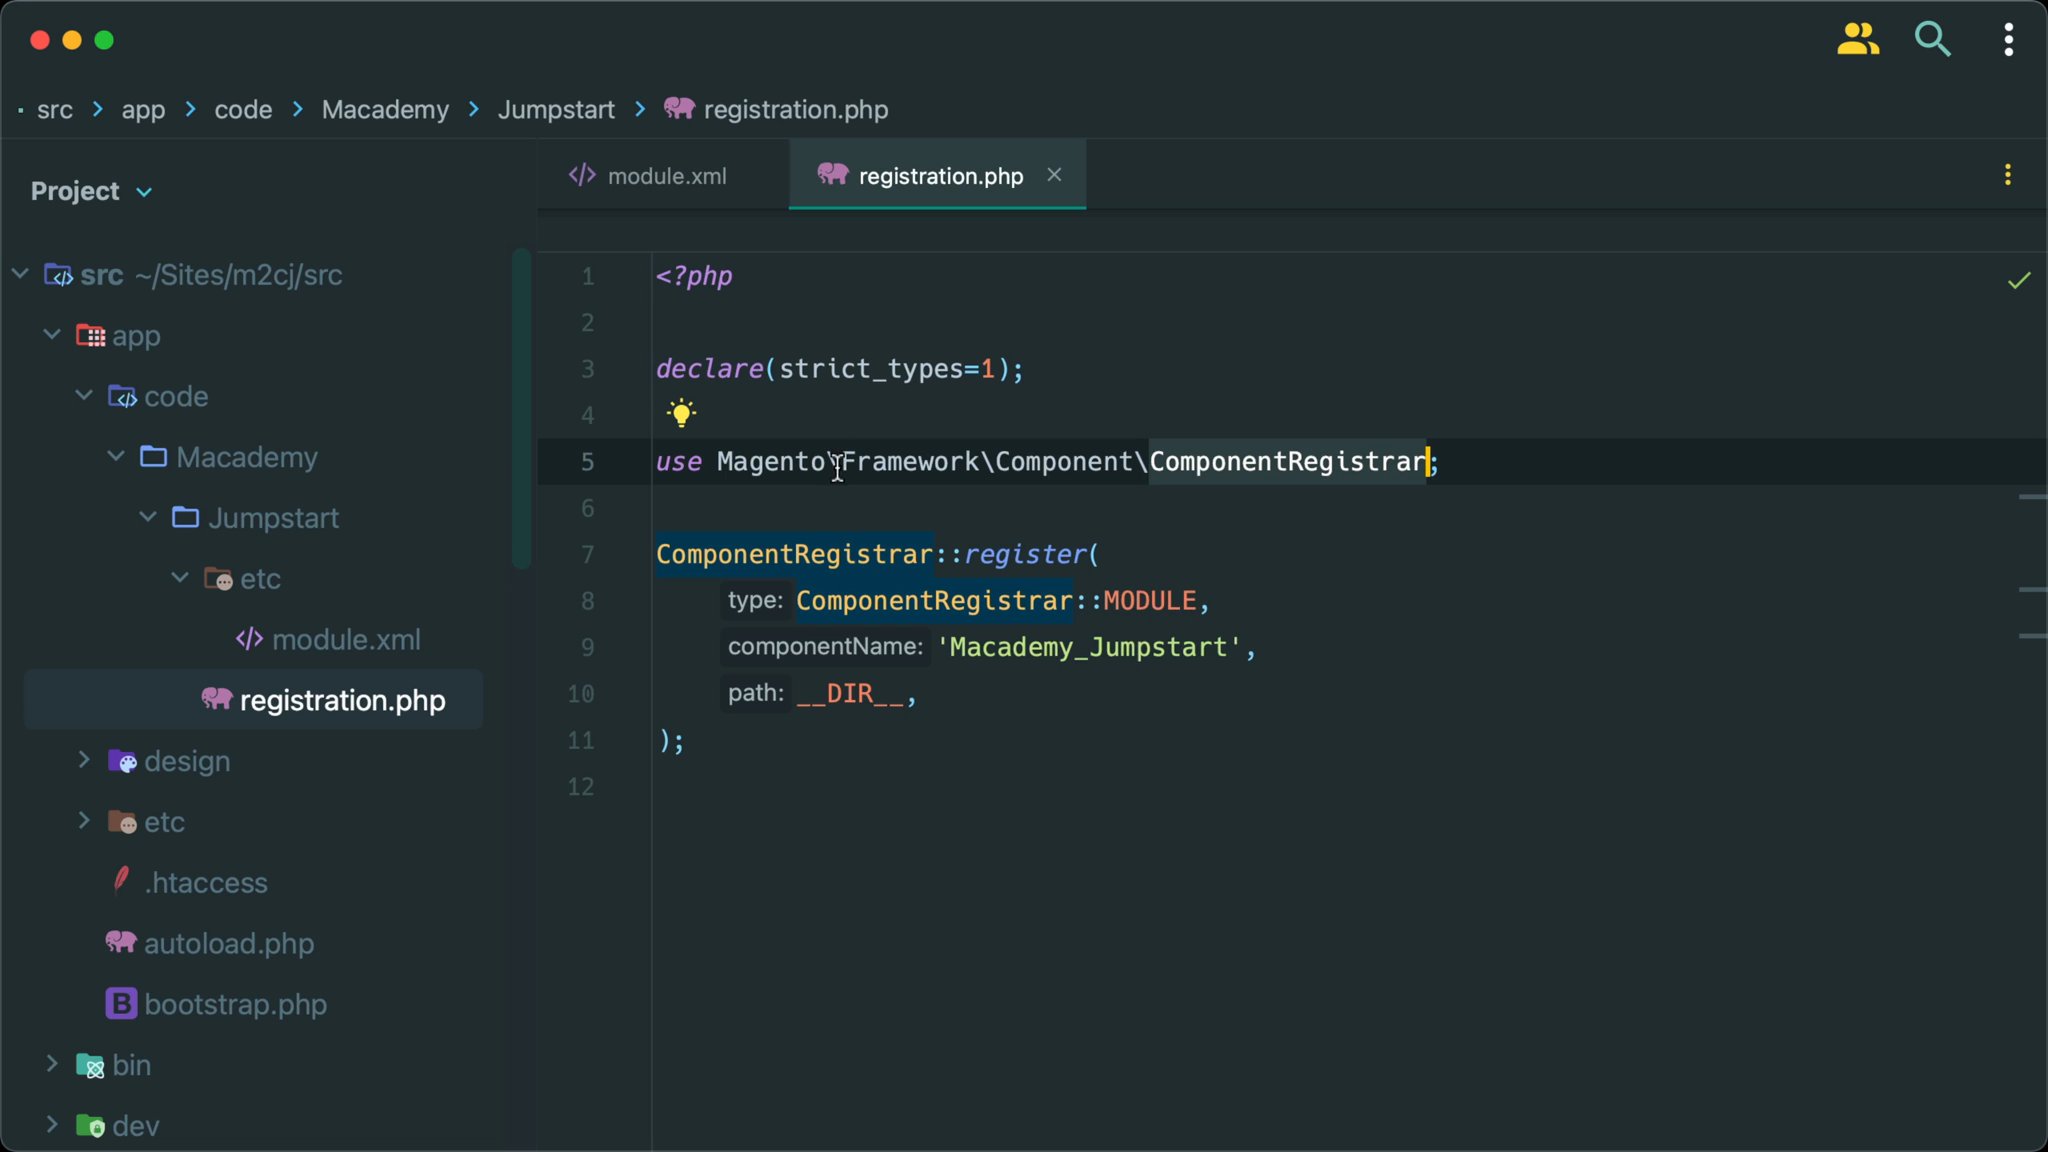Click the src module root icon
This screenshot has width=2048, height=1152.
click(57, 275)
